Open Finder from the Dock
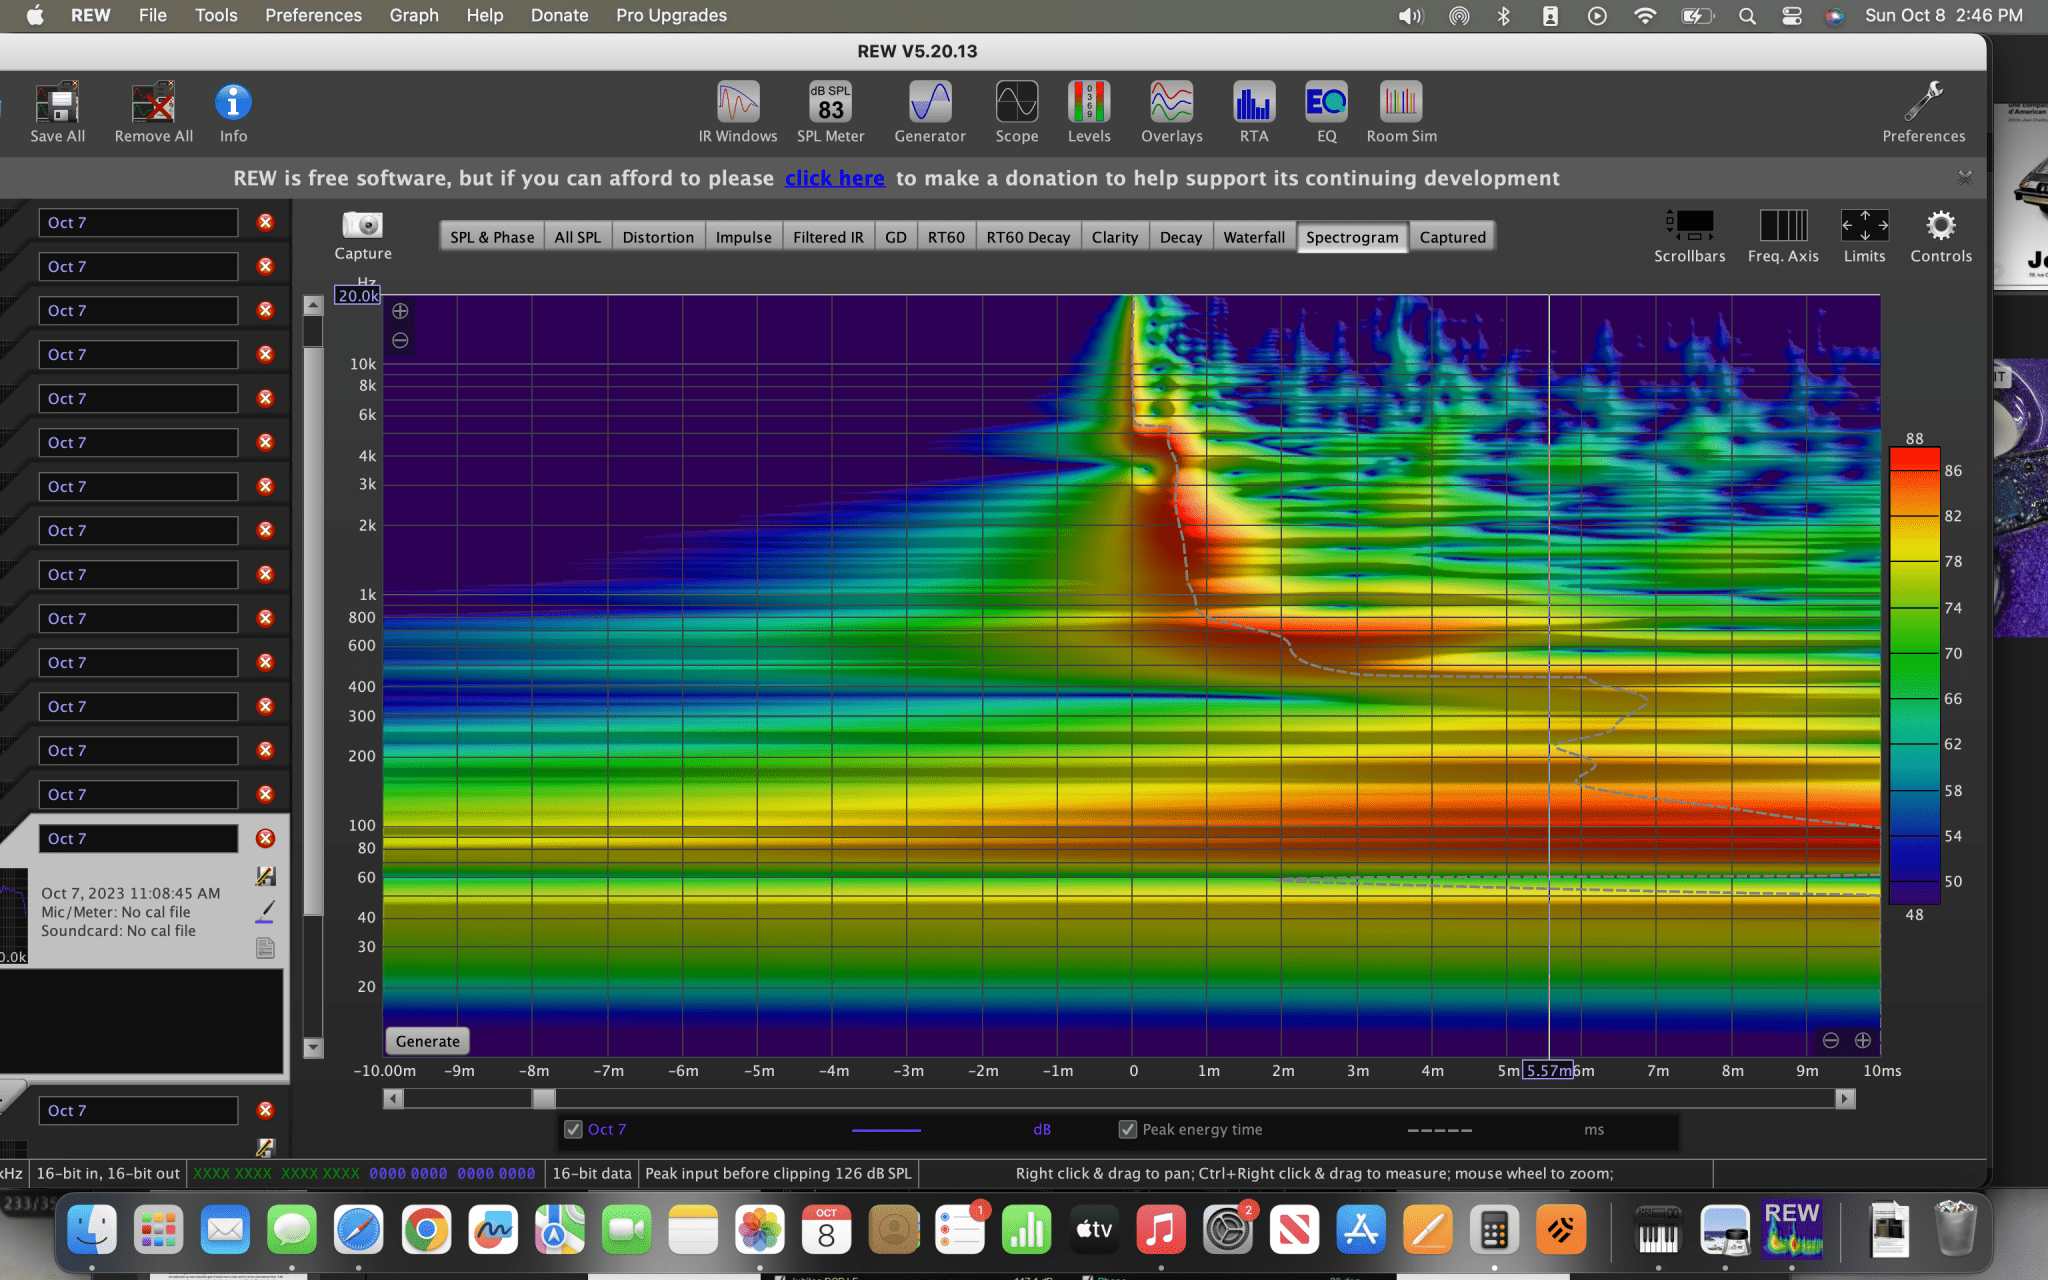 point(91,1229)
